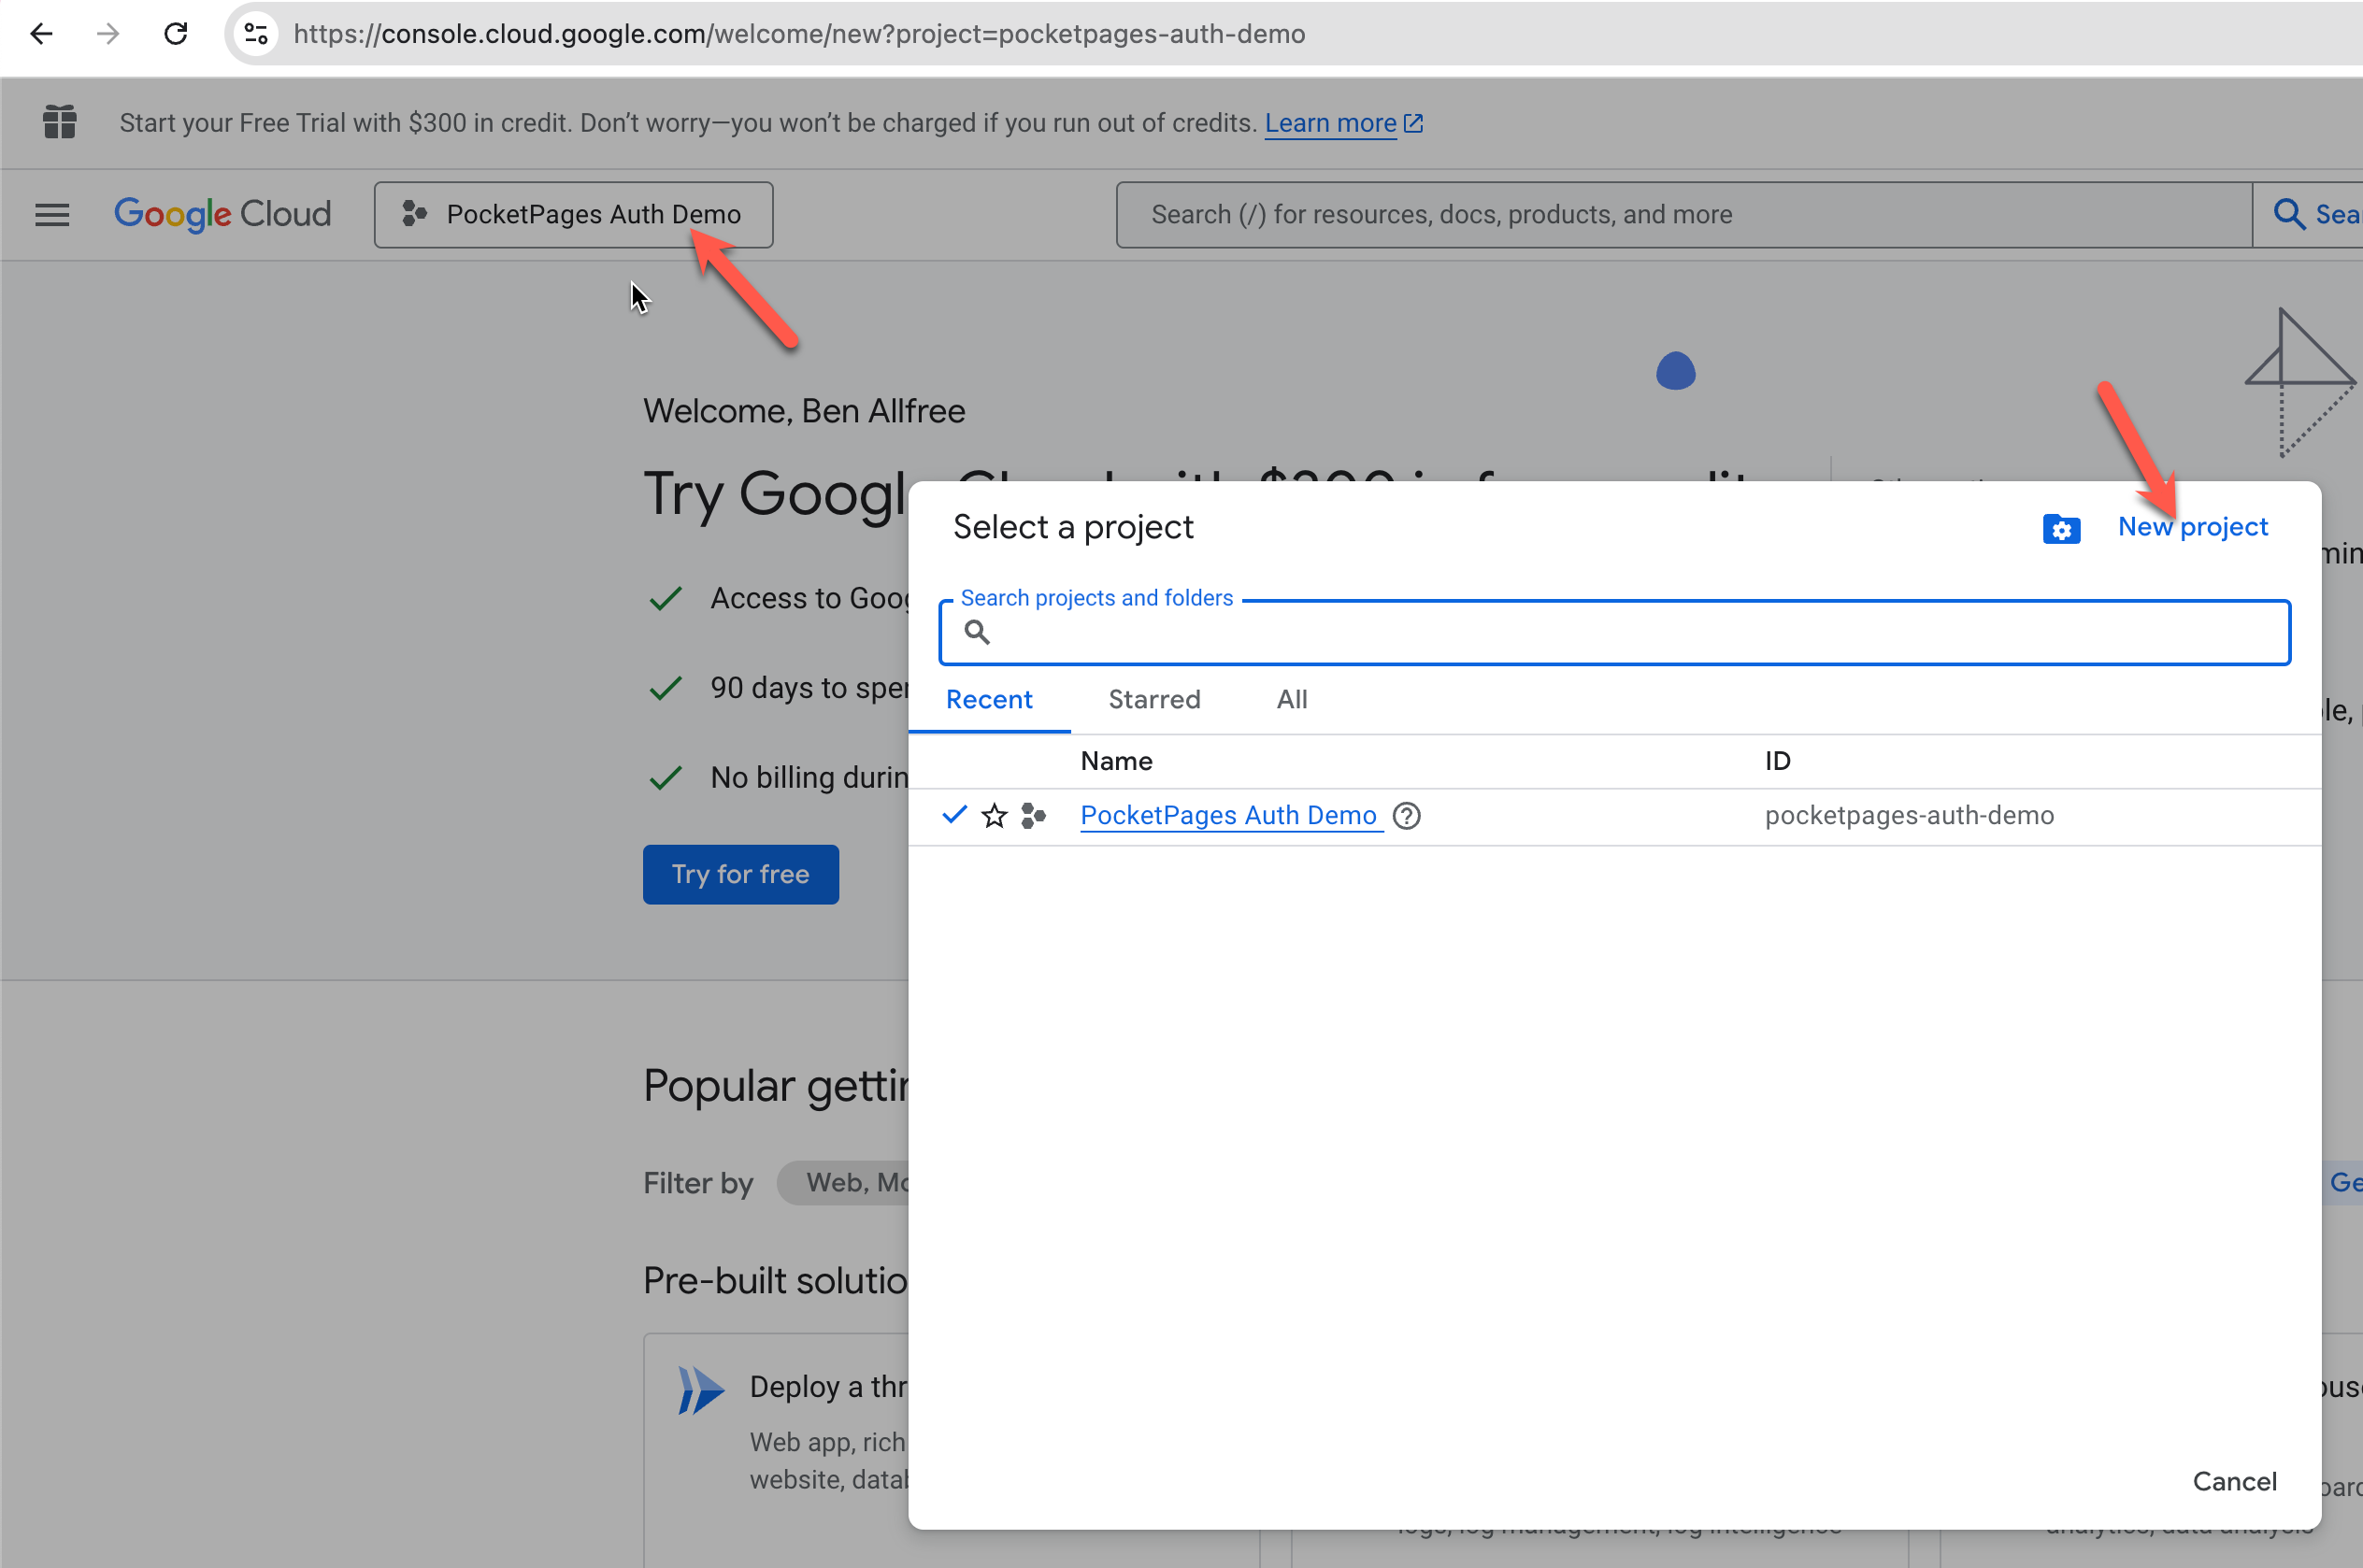The image size is (2363, 1568).
Task: Click the address bar URL
Action: click(x=799, y=34)
